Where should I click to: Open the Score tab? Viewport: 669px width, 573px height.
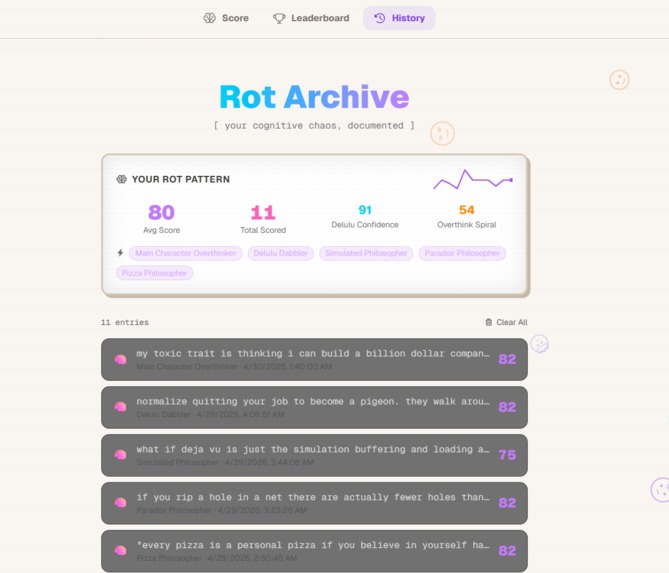226,18
